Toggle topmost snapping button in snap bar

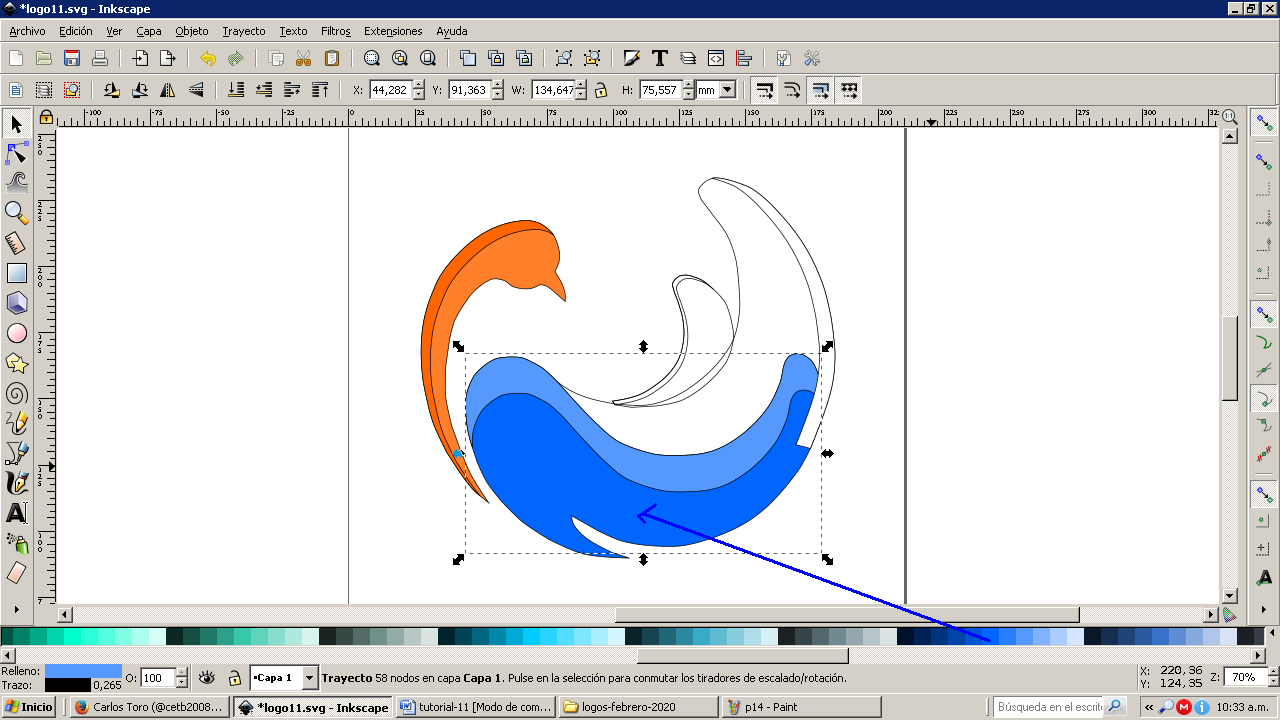[1265, 123]
